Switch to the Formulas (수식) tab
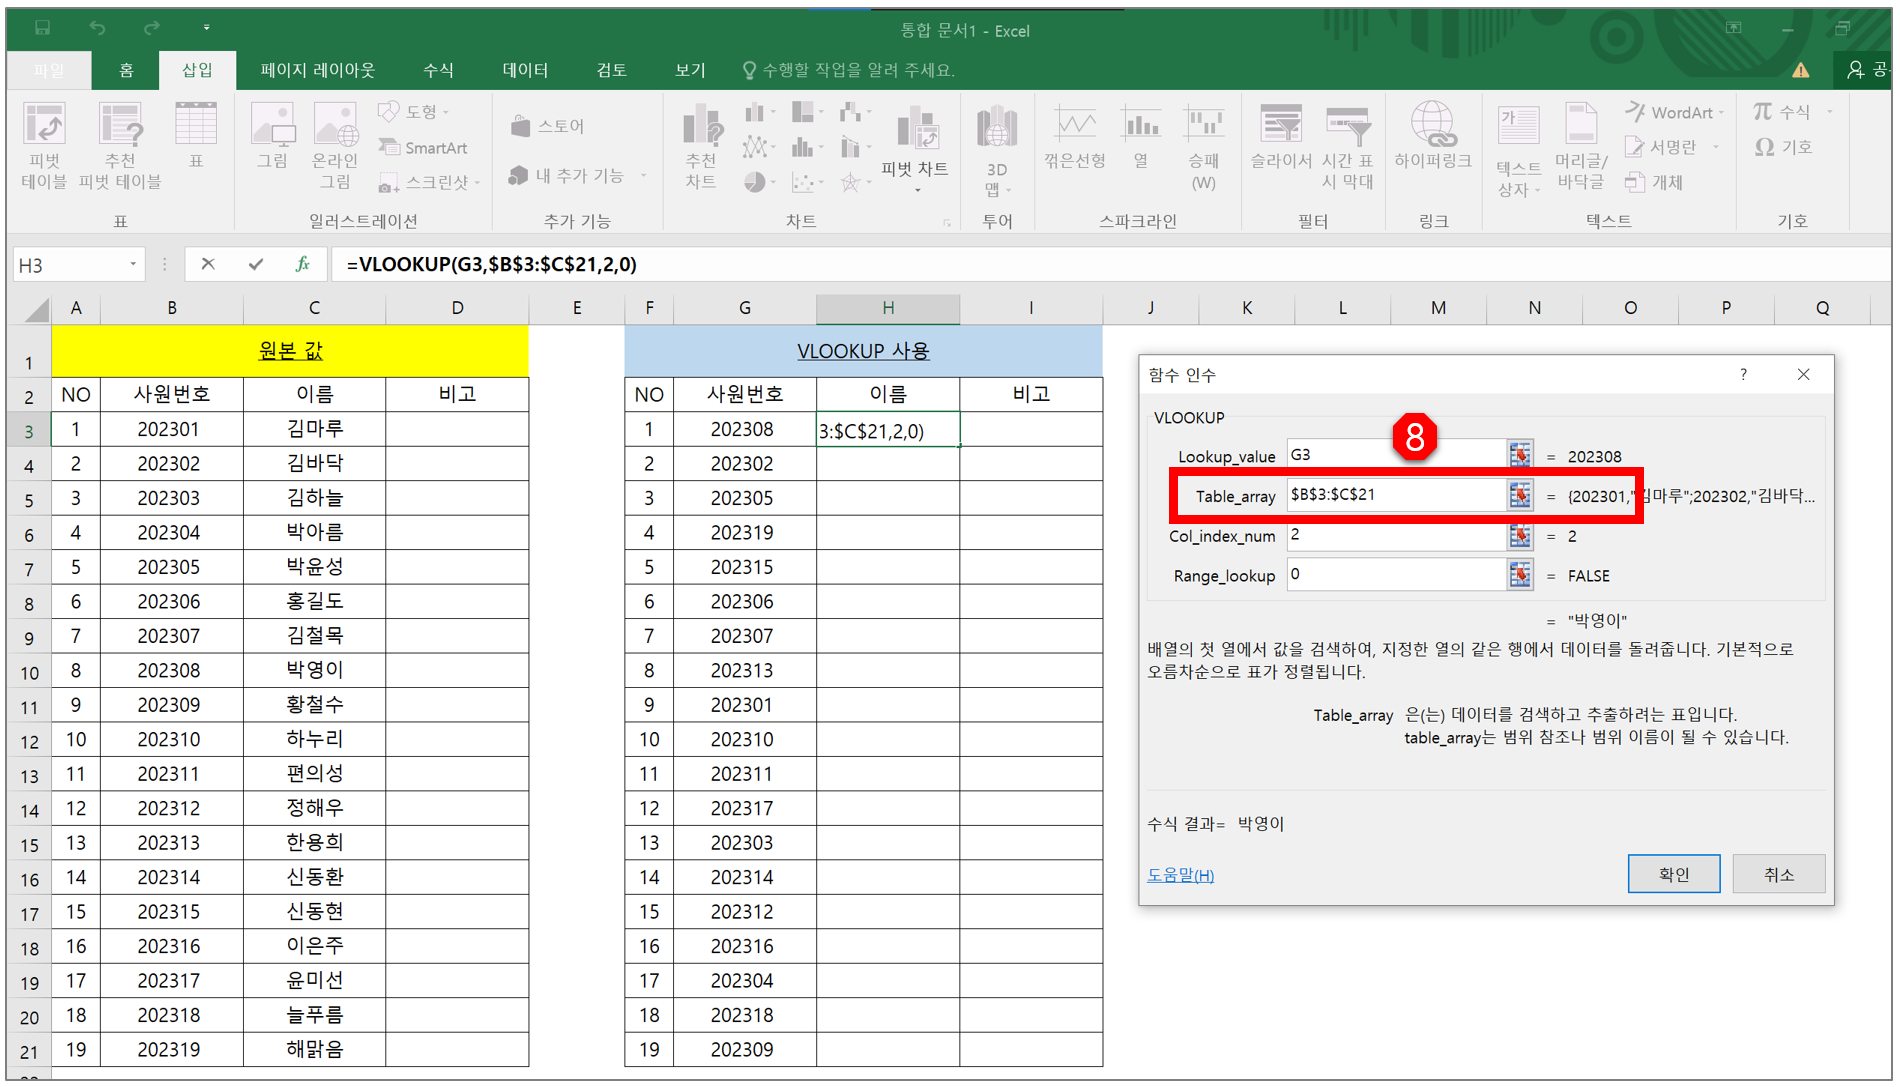 [x=438, y=70]
